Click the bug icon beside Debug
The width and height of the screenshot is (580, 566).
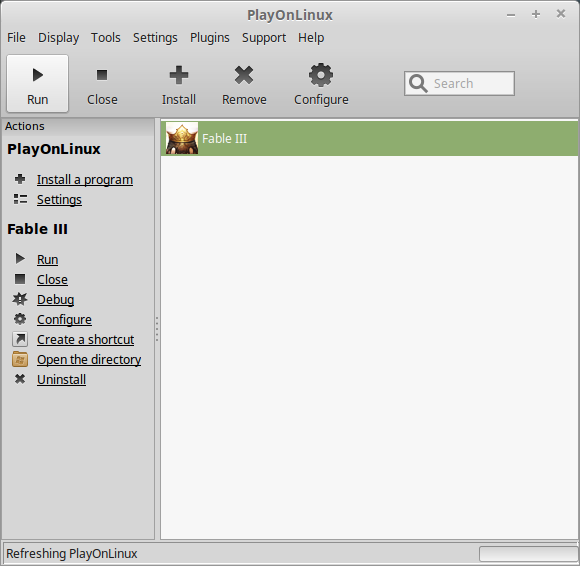(20, 299)
